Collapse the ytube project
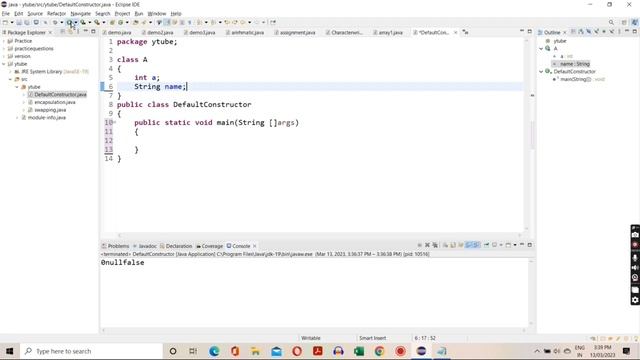The height and width of the screenshot is (360, 640). [4, 64]
